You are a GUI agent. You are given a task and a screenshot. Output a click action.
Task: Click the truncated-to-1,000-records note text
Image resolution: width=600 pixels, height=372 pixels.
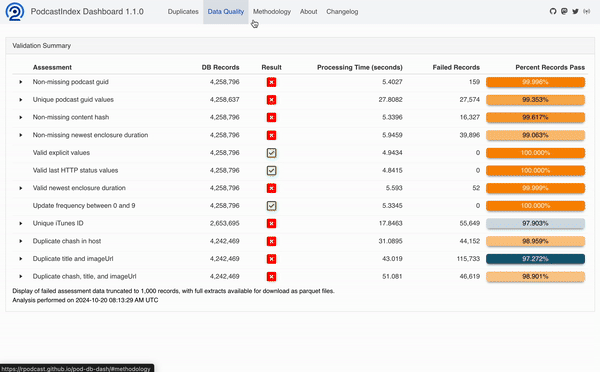(x=173, y=291)
